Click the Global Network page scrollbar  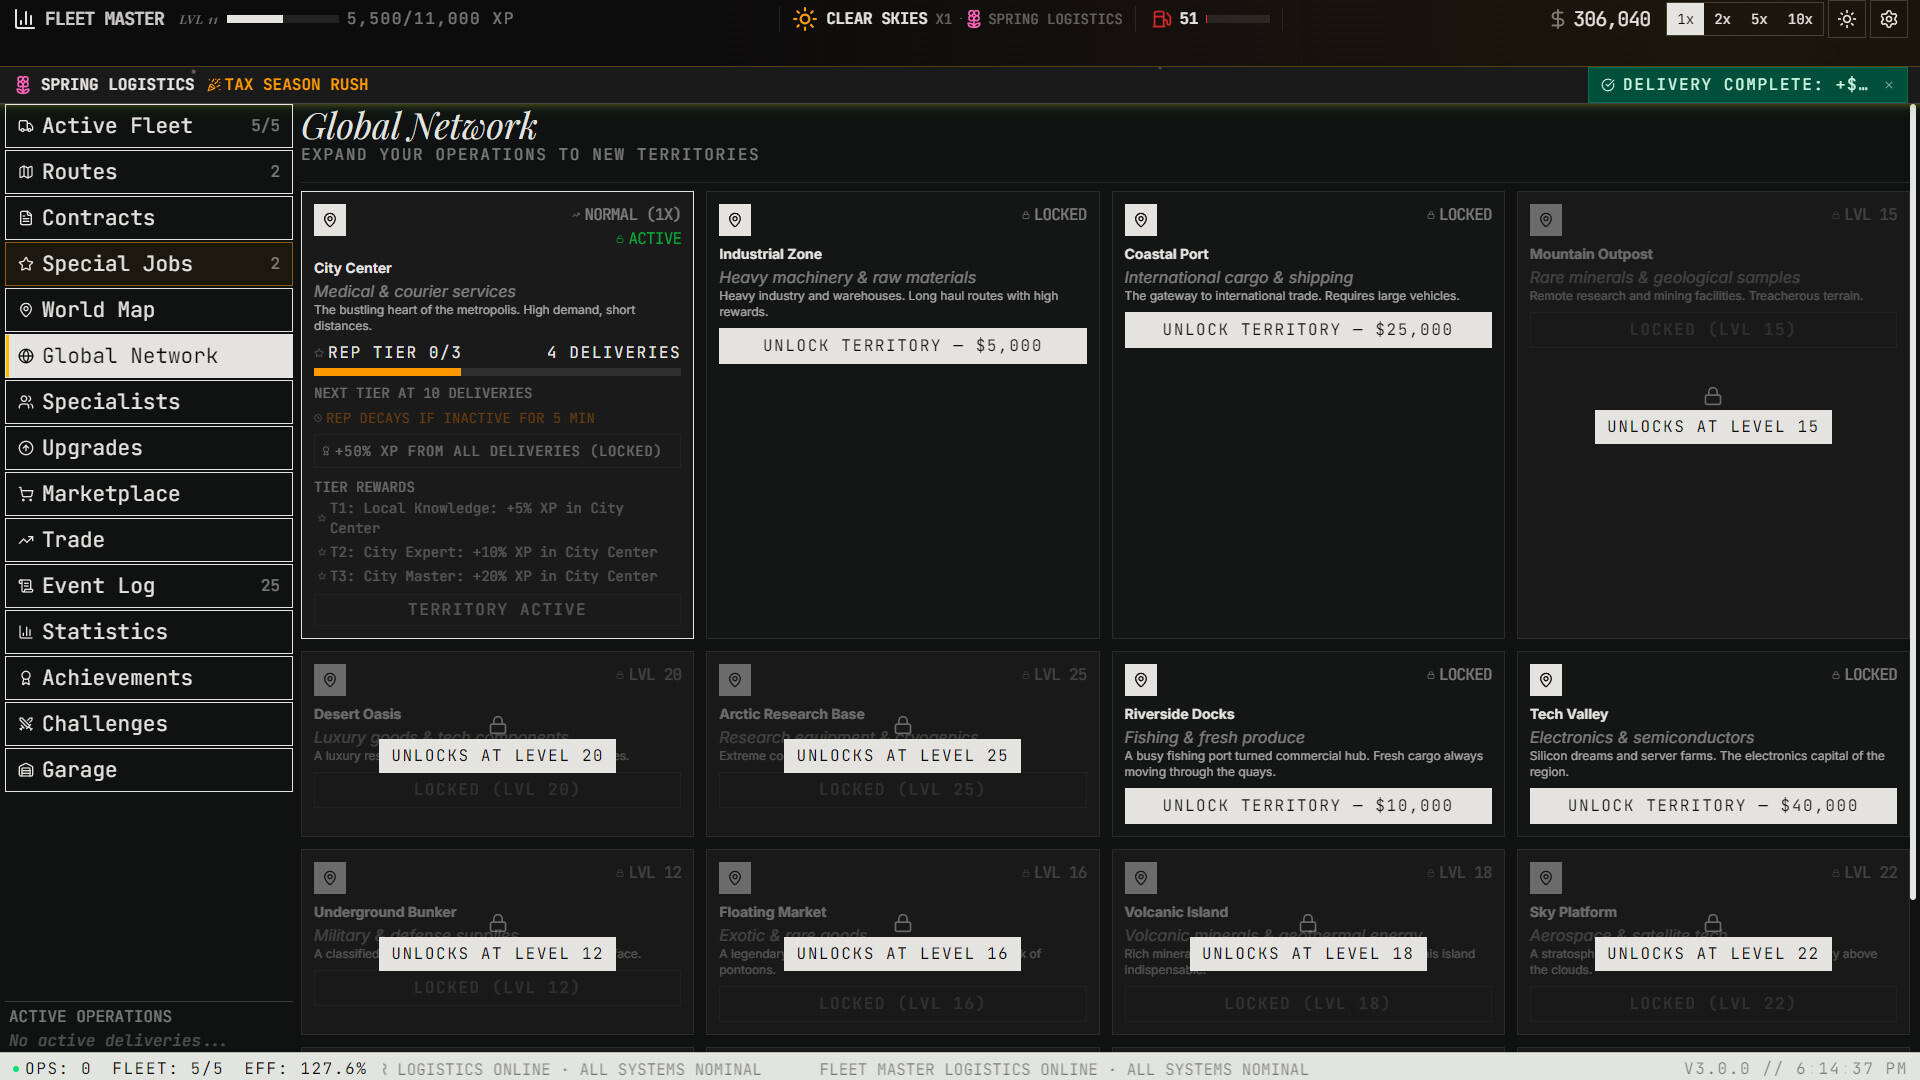[1913, 500]
